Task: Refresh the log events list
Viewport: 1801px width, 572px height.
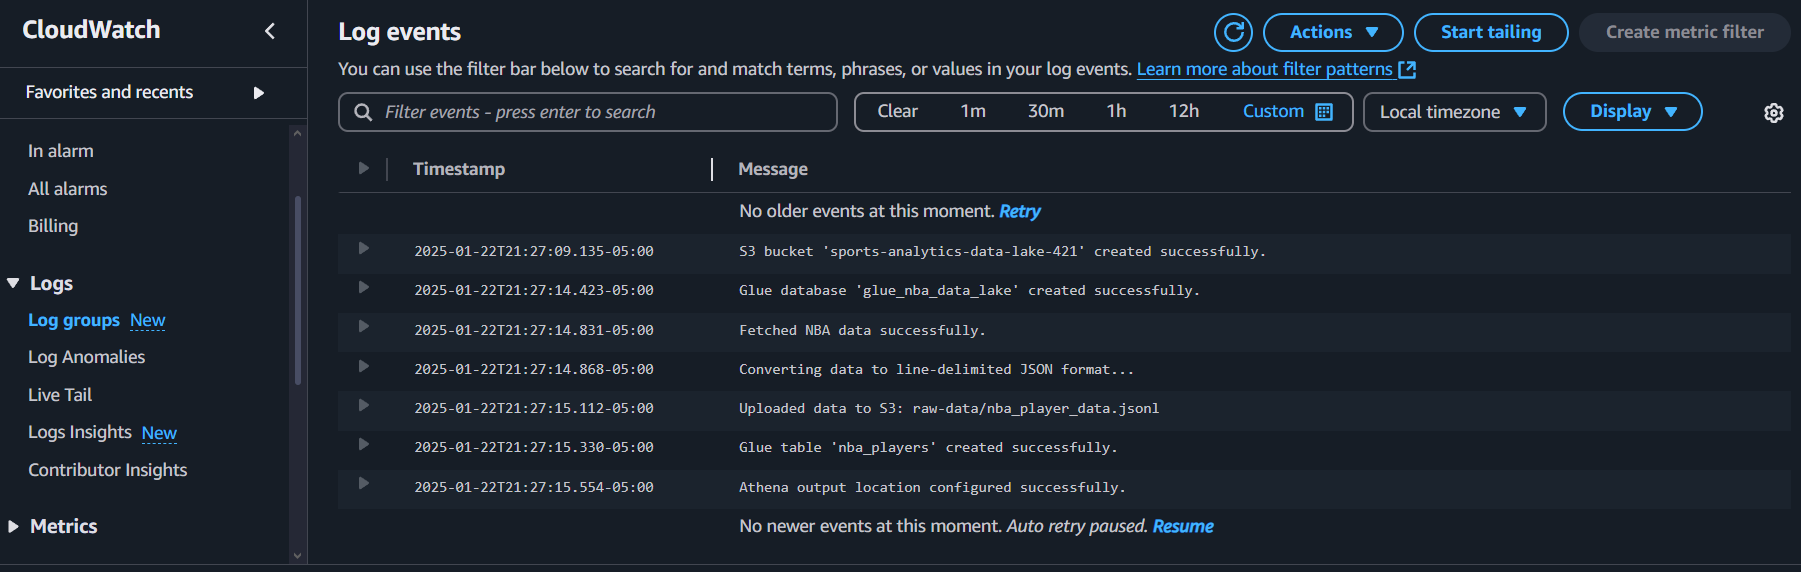Action: pyautogui.click(x=1233, y=32)
